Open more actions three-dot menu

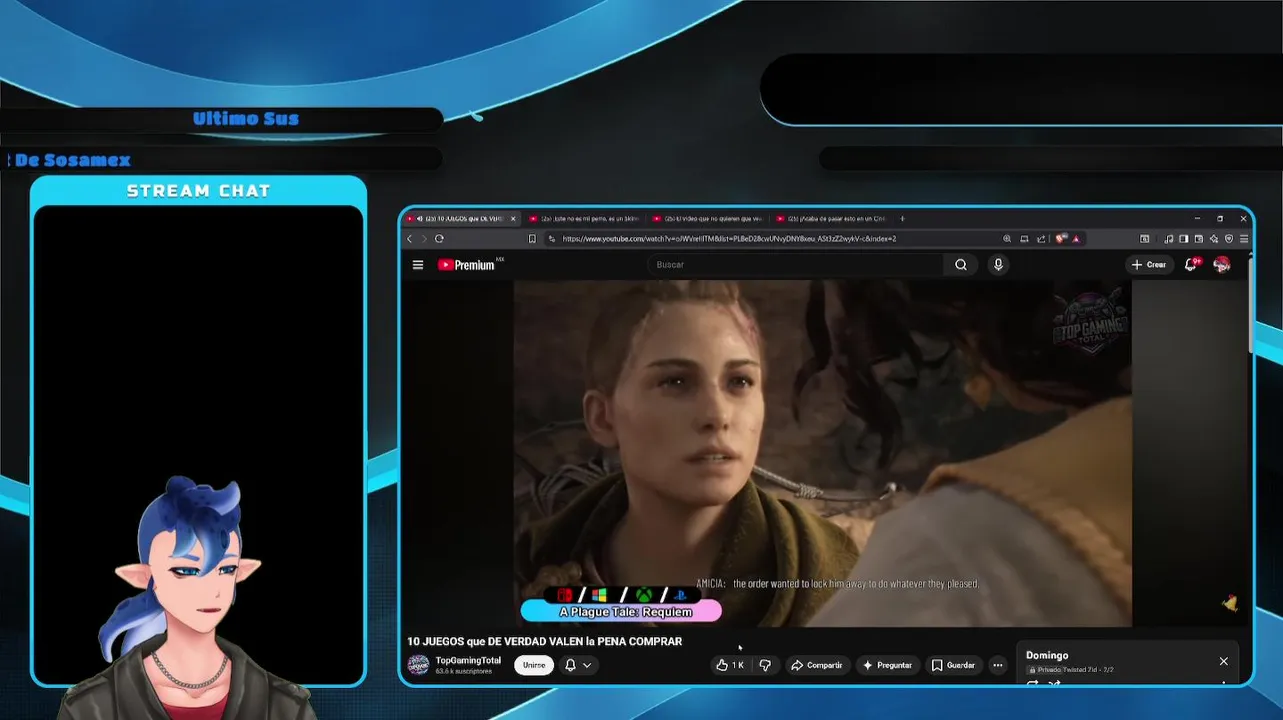[997, 665]
